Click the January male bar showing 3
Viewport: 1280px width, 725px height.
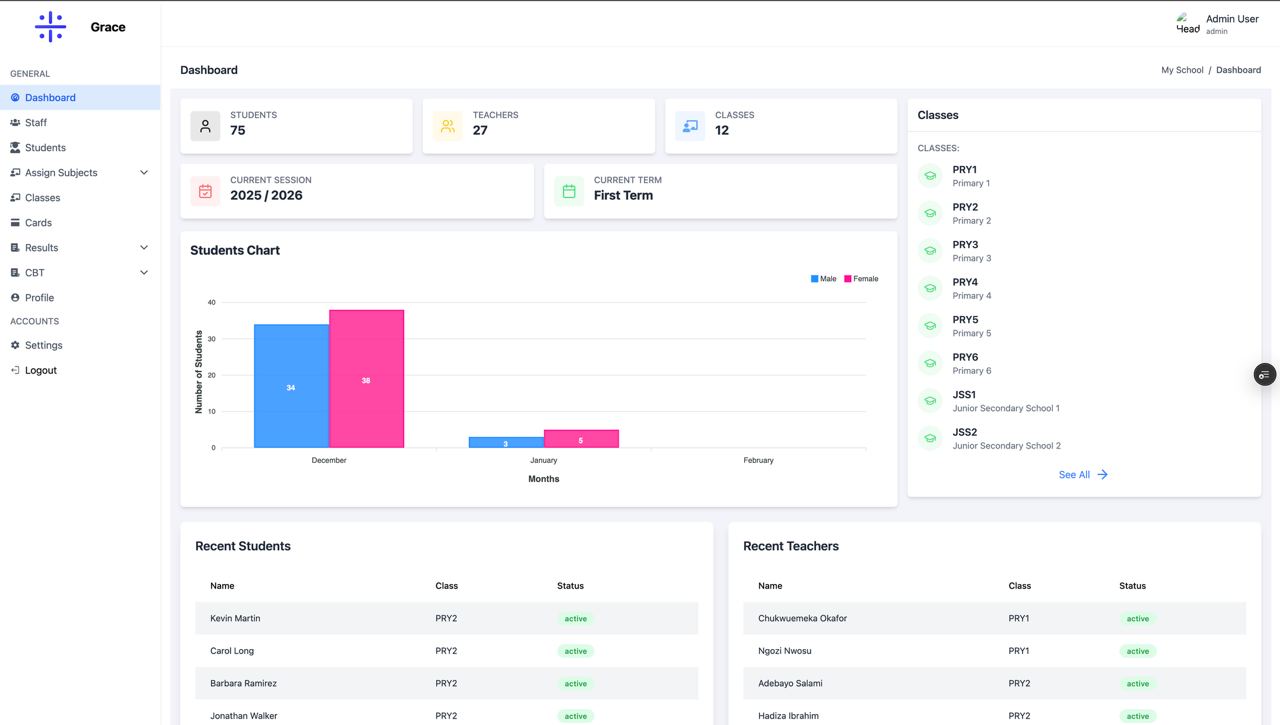click(506, 442)
